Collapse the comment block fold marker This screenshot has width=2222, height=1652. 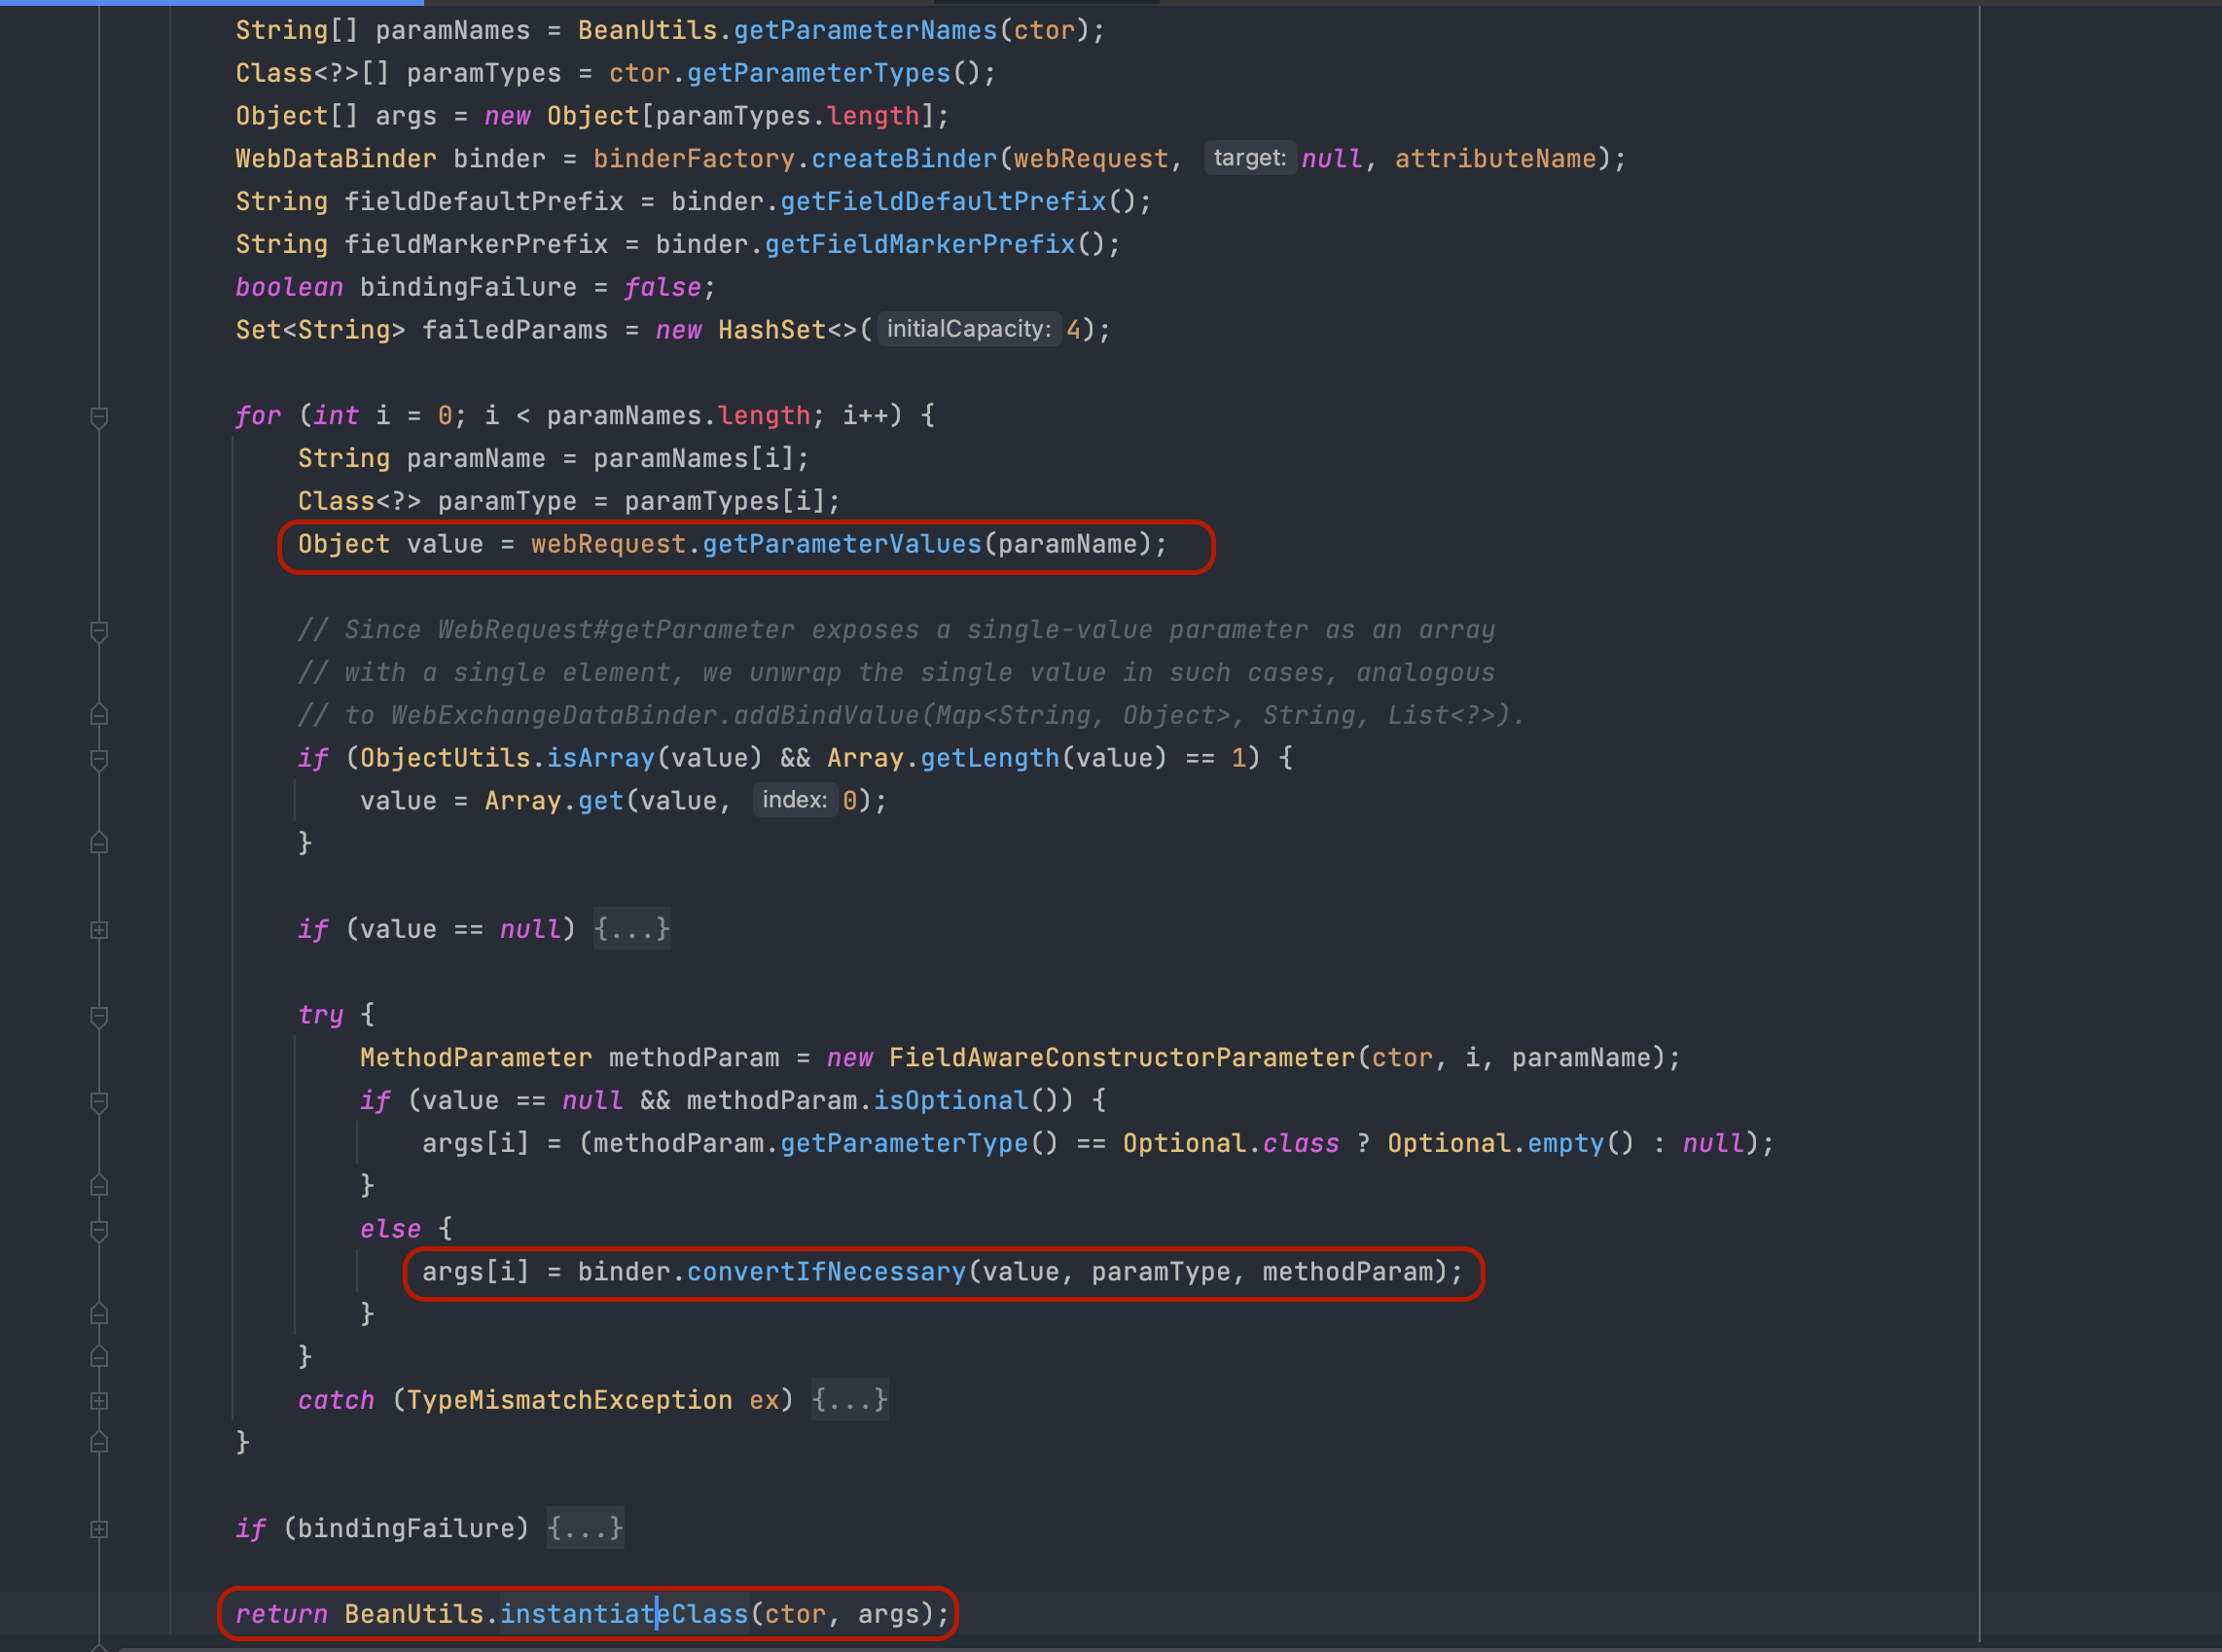click(99, 630)
